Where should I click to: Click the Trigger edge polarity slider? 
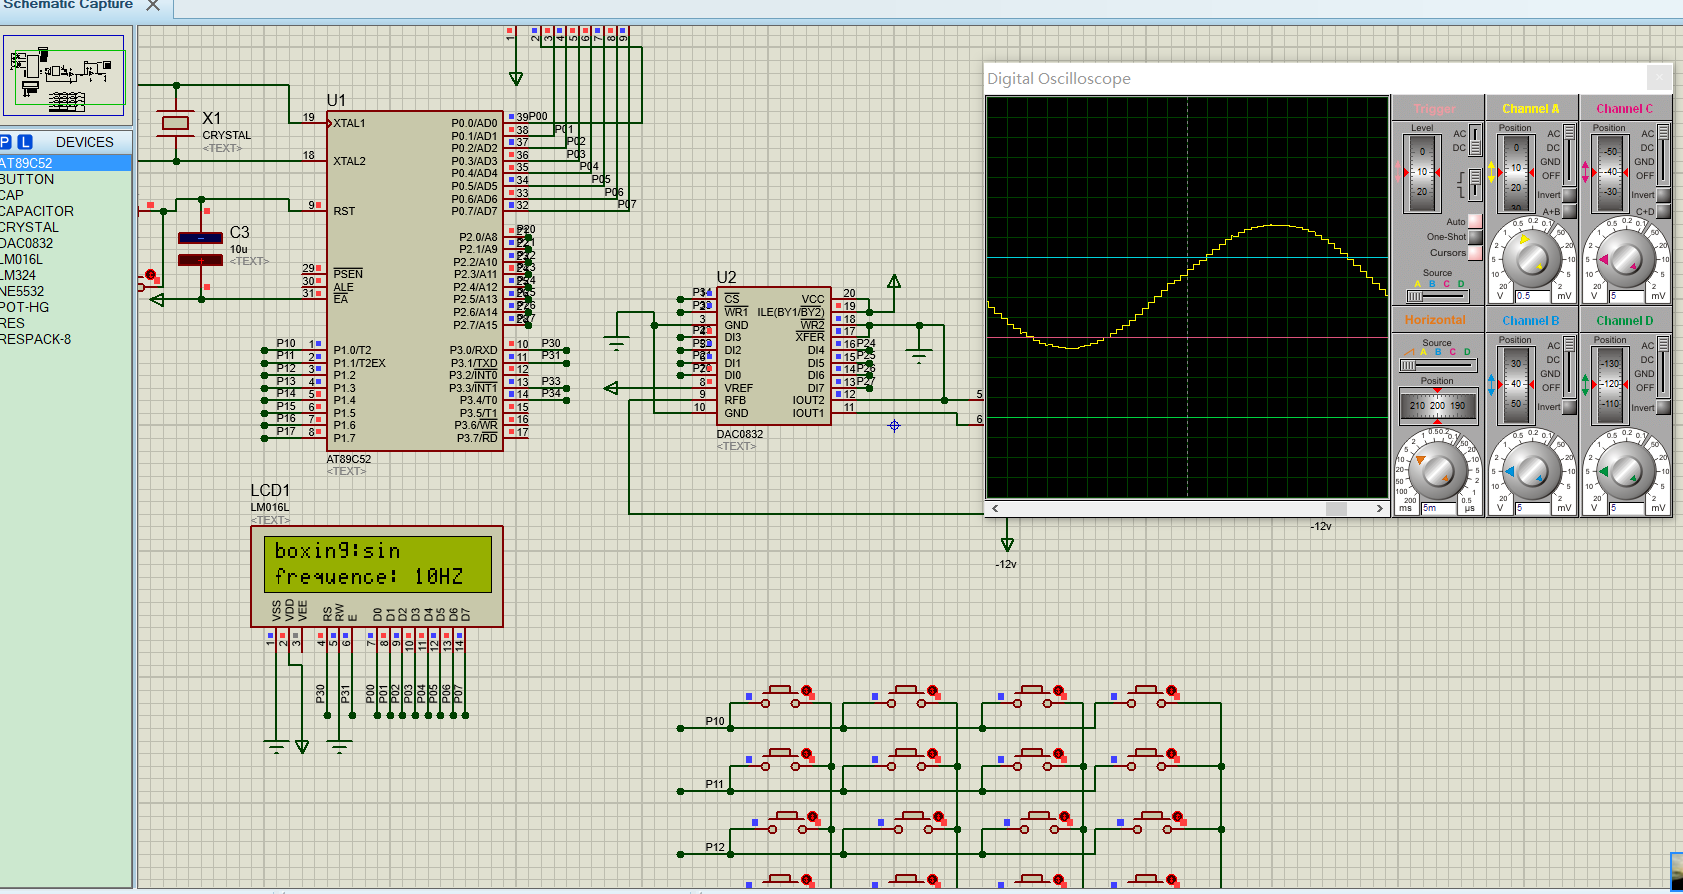(1475, 183)
